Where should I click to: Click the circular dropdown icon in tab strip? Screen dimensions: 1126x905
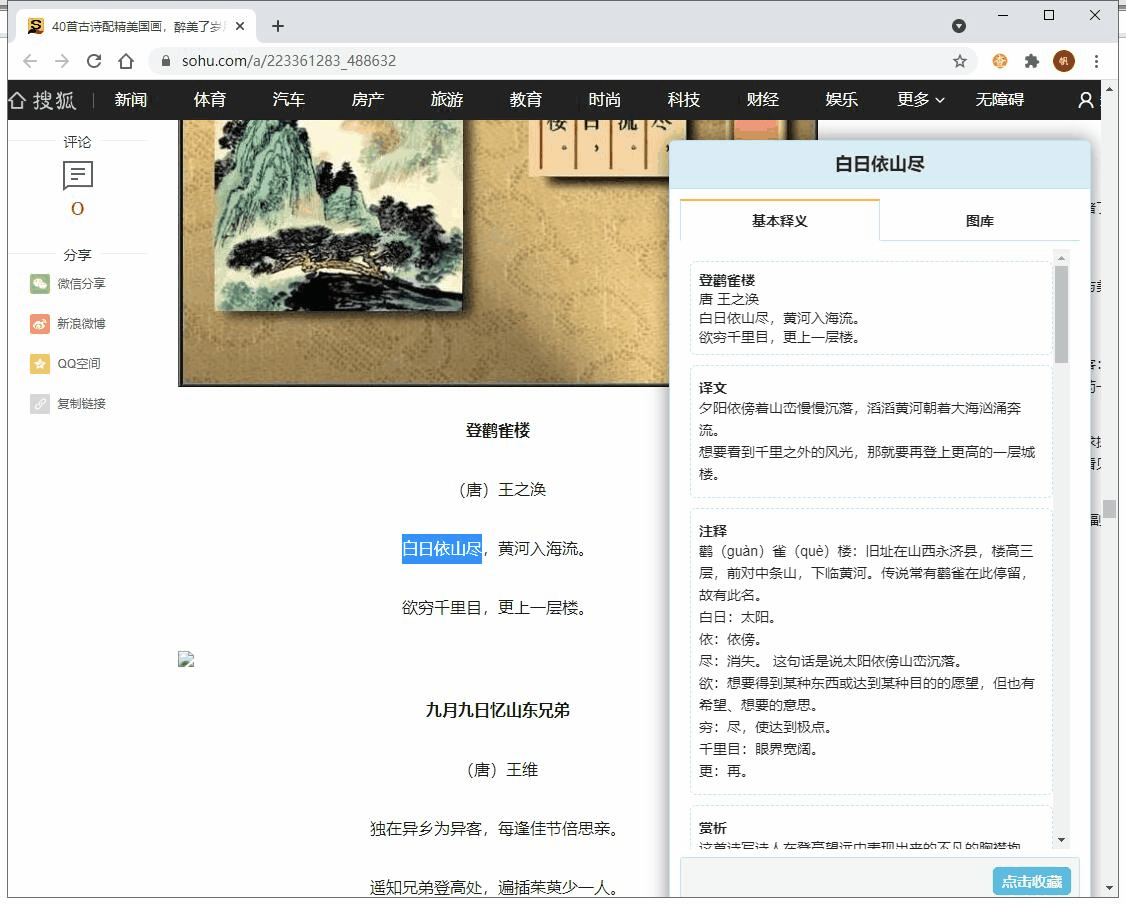click(x=959, y=27)
